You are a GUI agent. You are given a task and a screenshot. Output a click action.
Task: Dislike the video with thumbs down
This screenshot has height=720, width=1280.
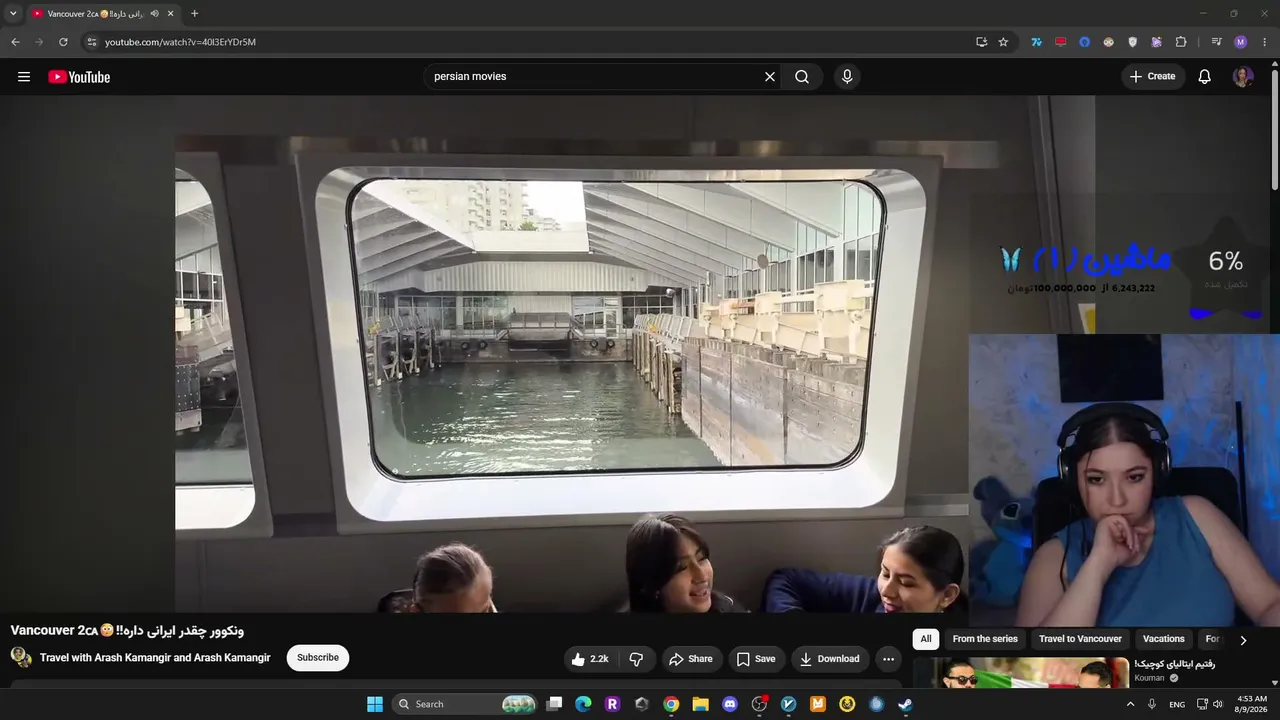click(x=636, y=659)
